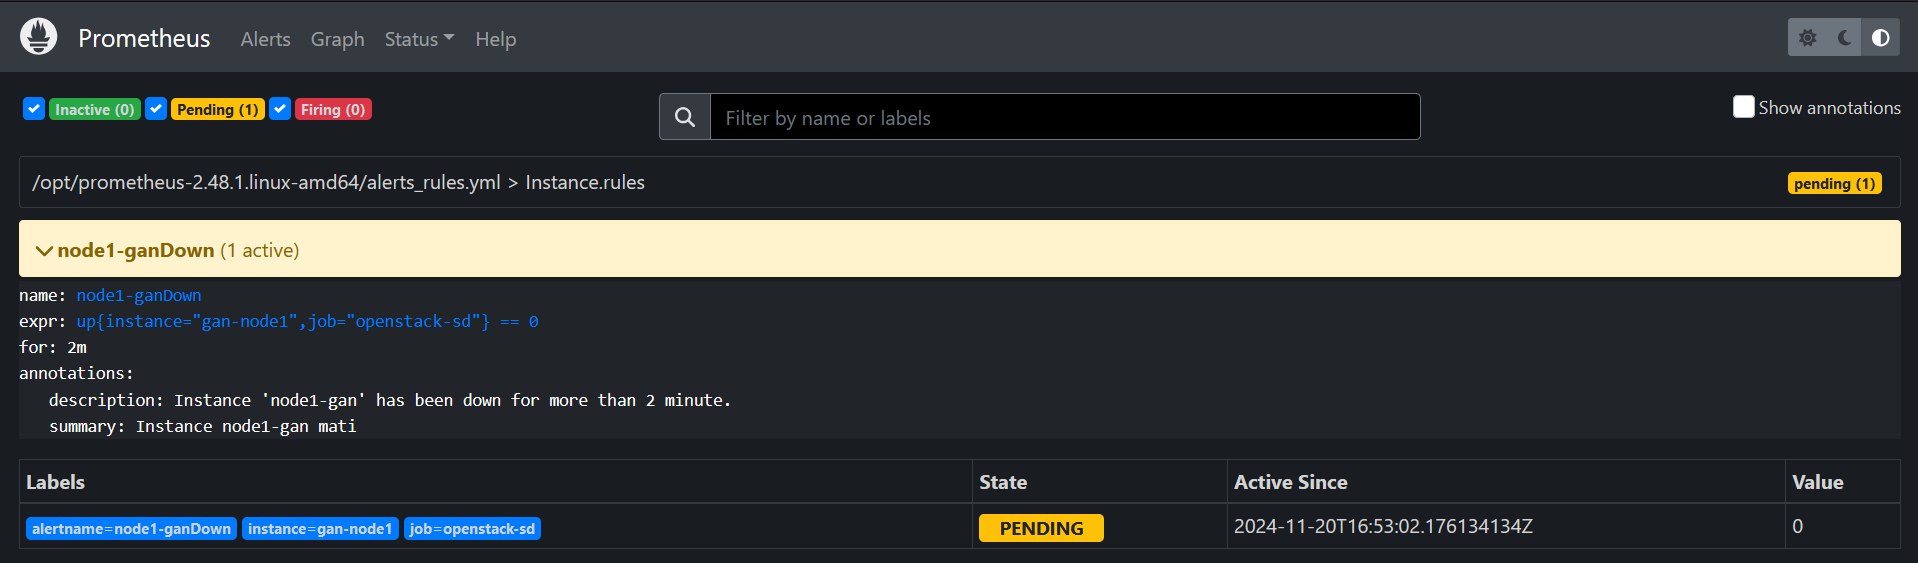Switch to dark theme moon icon
This screenshot has height=563, width=1918.
(x=1844, y=38)
